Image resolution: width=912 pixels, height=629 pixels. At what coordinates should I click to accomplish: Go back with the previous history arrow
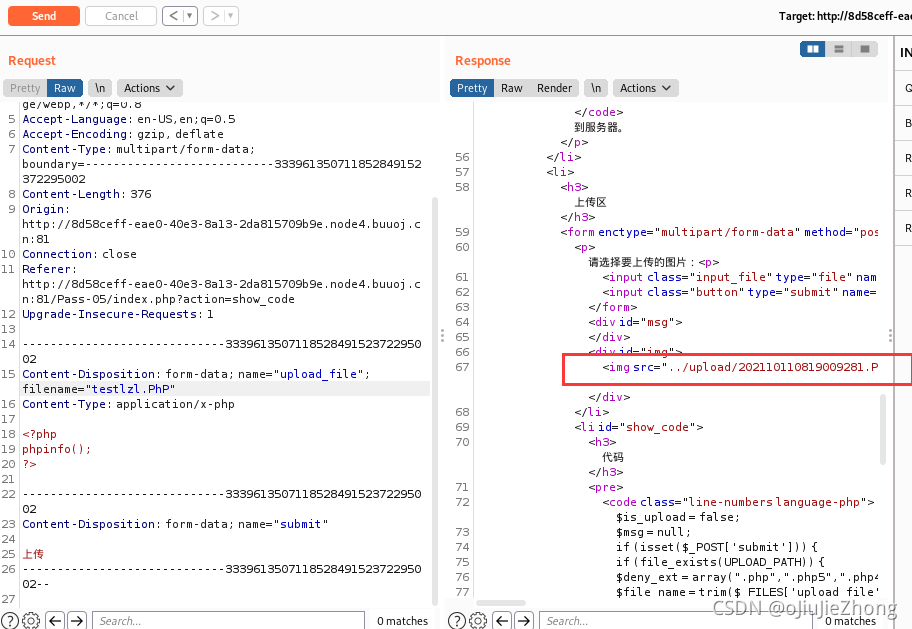click(x=173, y=16)
